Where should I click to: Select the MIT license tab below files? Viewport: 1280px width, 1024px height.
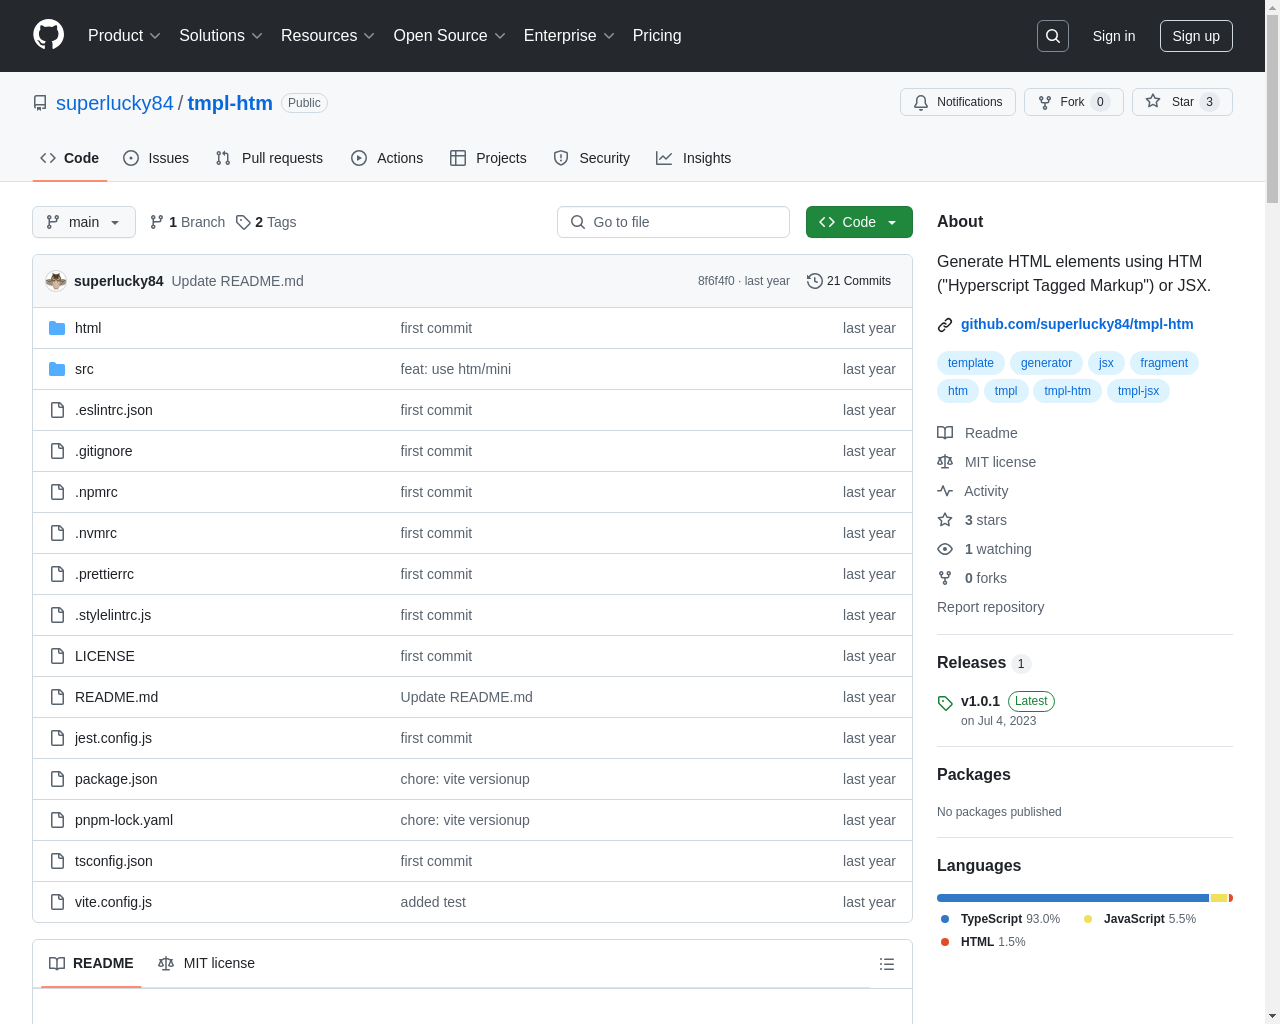point(207,963)
